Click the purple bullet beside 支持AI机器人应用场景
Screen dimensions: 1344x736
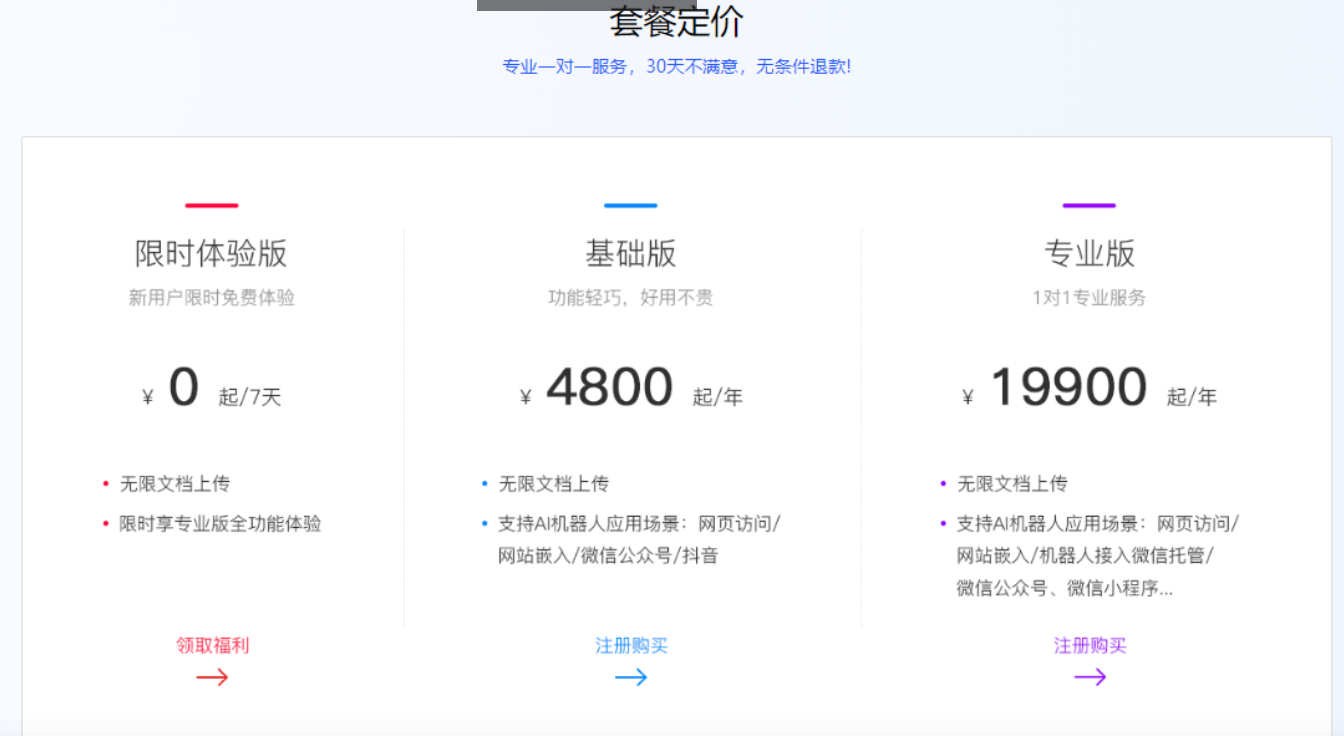click(945, 523)
